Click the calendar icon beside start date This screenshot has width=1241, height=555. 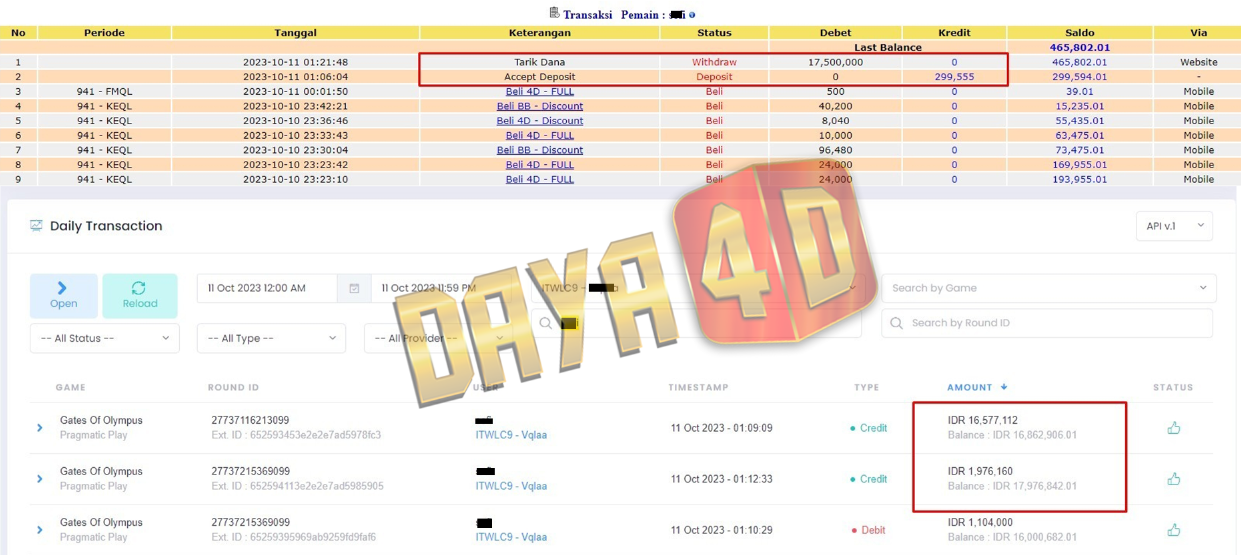pyautogui.click(x=354, y=288)
